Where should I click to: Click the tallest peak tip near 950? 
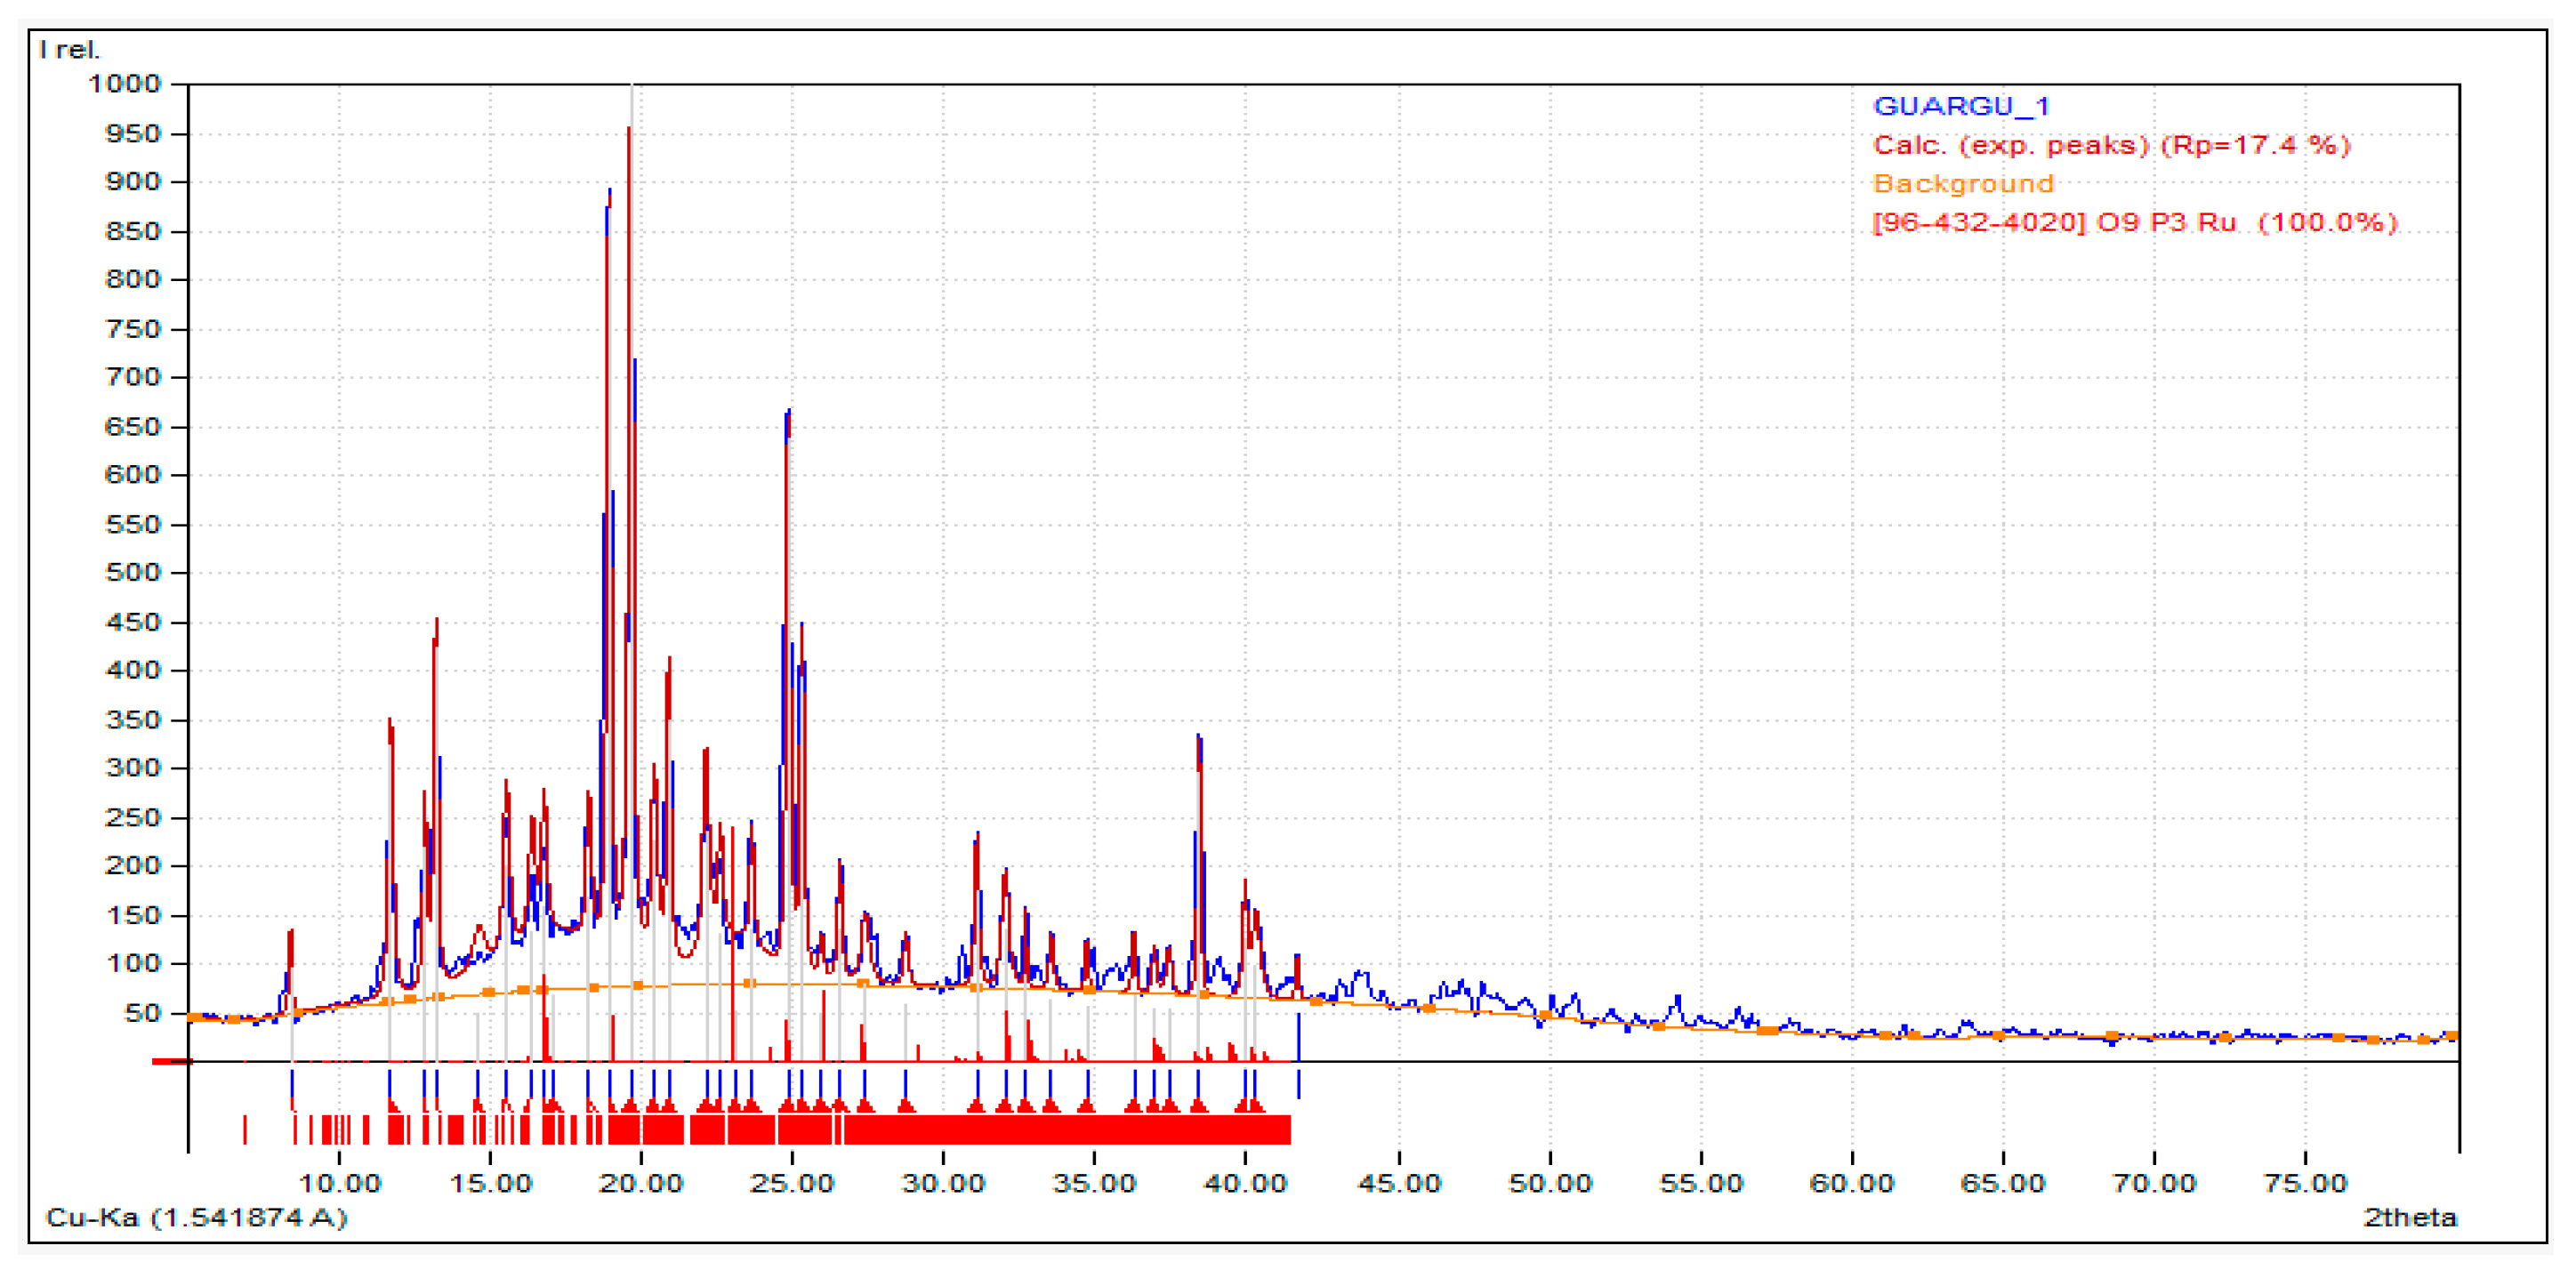[x=628, y=130]
